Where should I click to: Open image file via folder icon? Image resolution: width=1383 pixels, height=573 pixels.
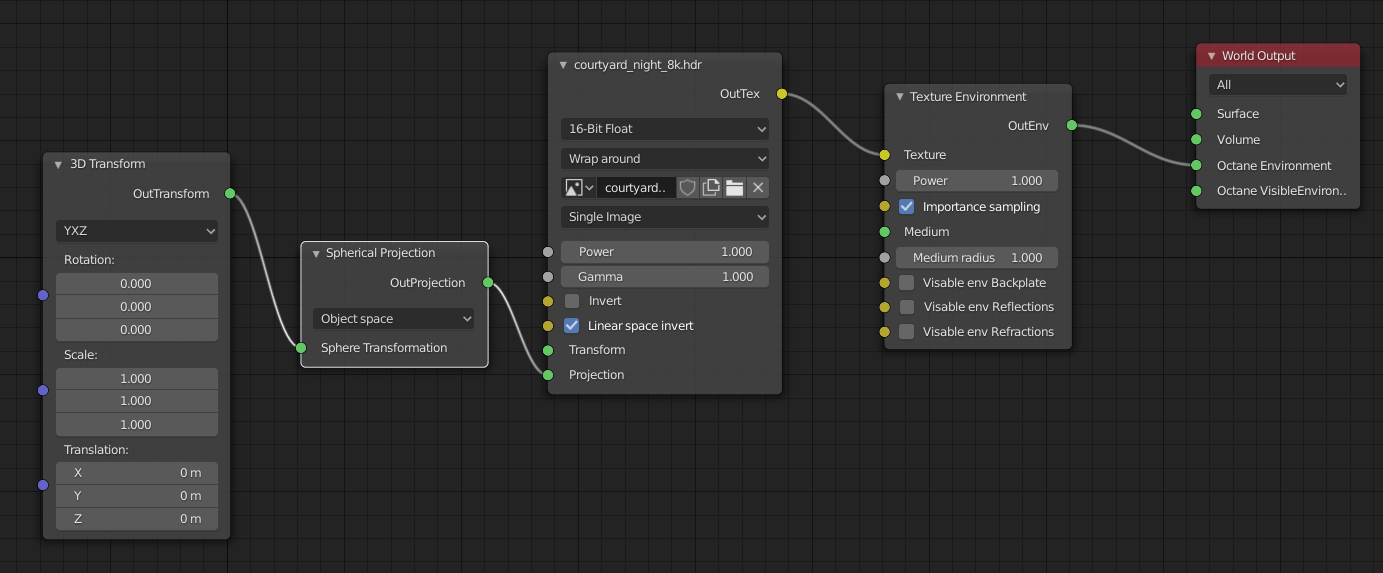(734, 188)
